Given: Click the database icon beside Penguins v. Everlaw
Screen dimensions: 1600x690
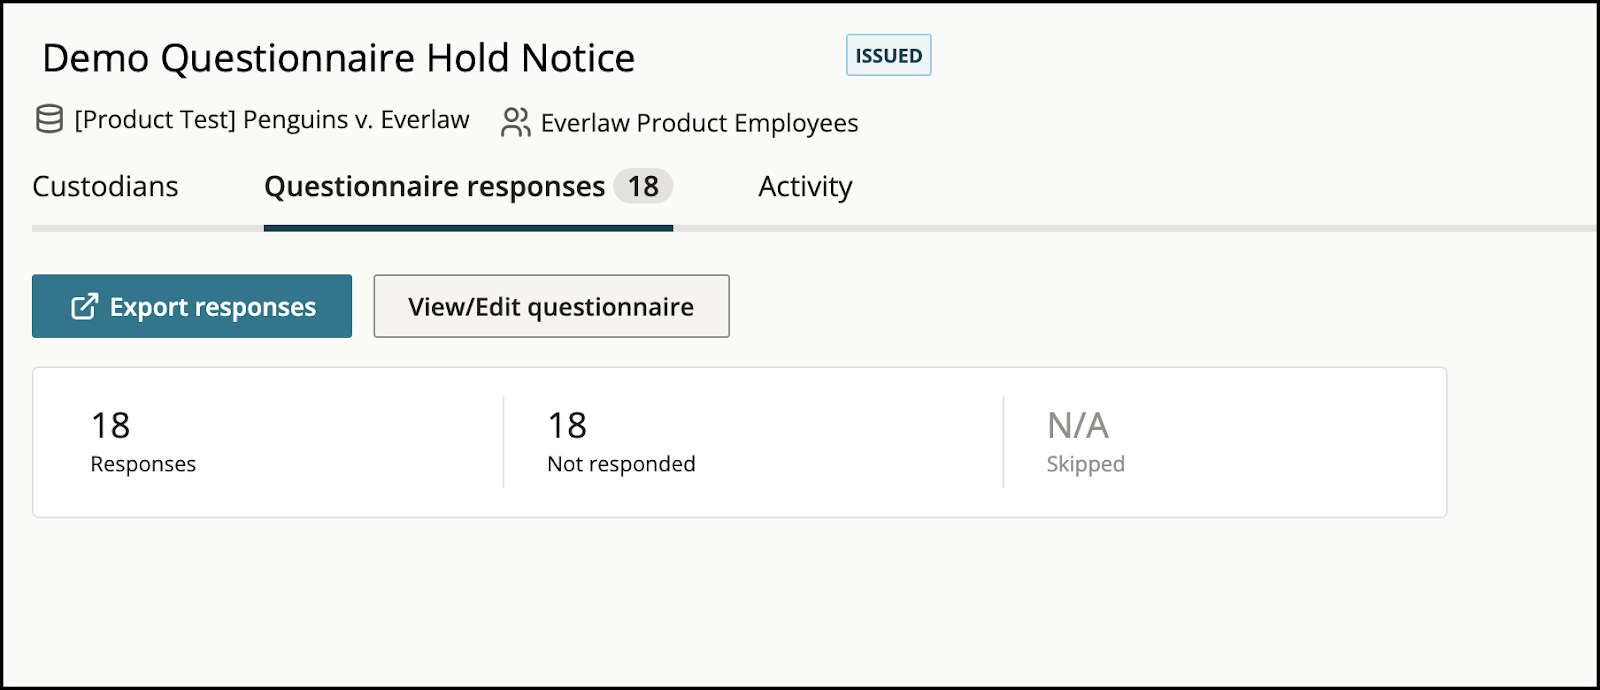Looking at the screenshot, I should pyautogui.click(x=49, y=119).
